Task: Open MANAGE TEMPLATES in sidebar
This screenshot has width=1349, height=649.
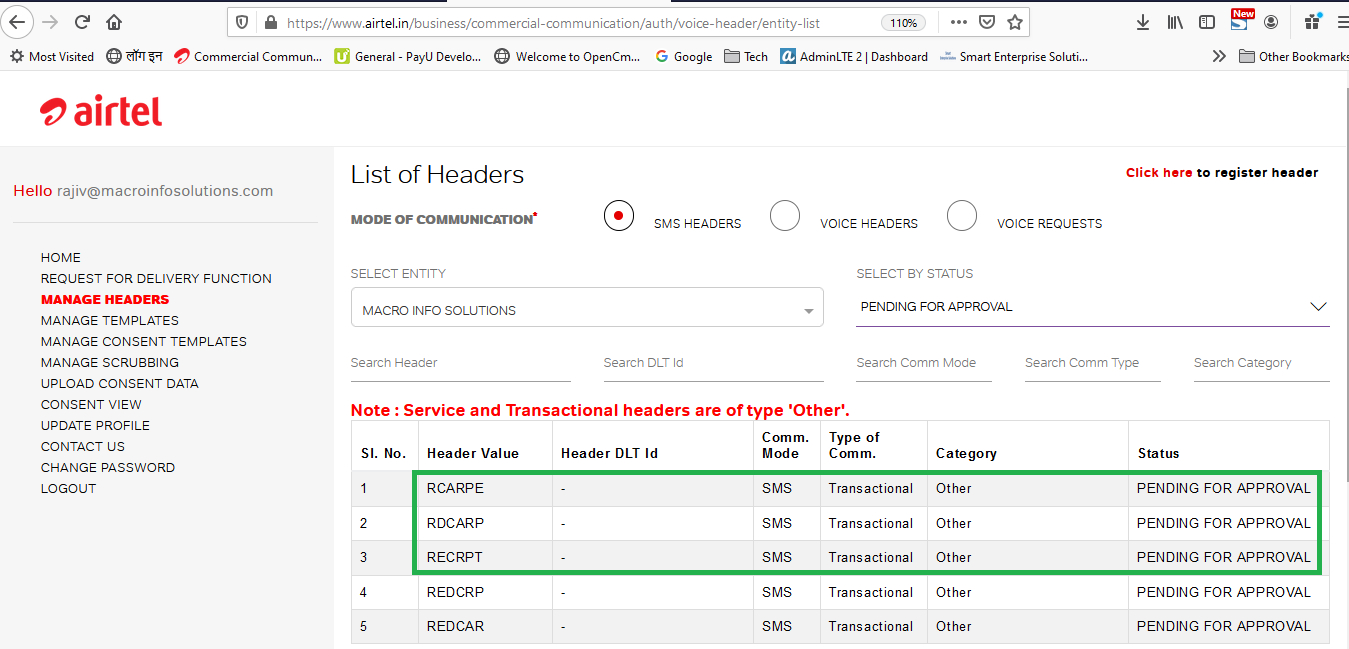Action: point(110,320)
